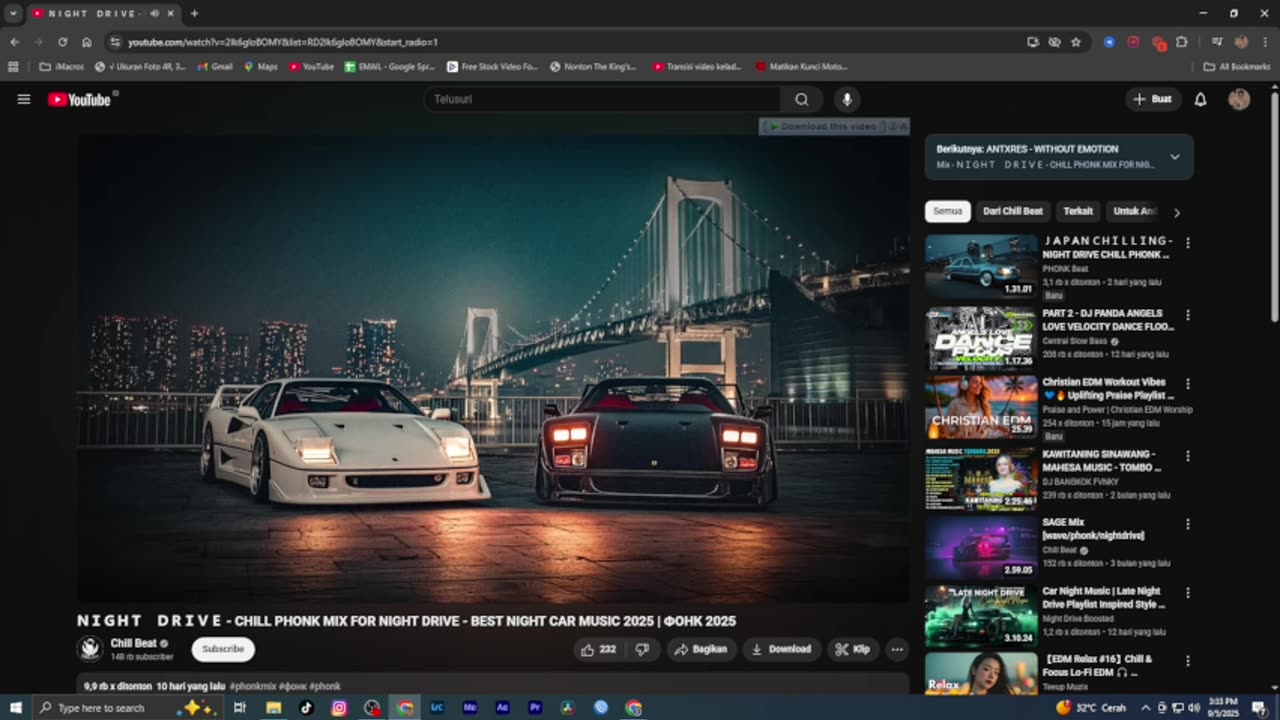The height and width of the screenshot is (720, 1280).
Task: Open options for Christian EDM Workout video
Action: pos(1188,384)
